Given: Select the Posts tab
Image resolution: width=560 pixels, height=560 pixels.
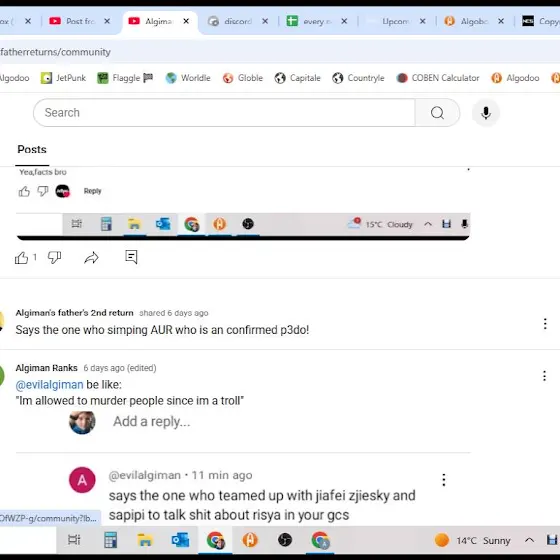Looking at the screenshot, I should click(x=32, y=149).
